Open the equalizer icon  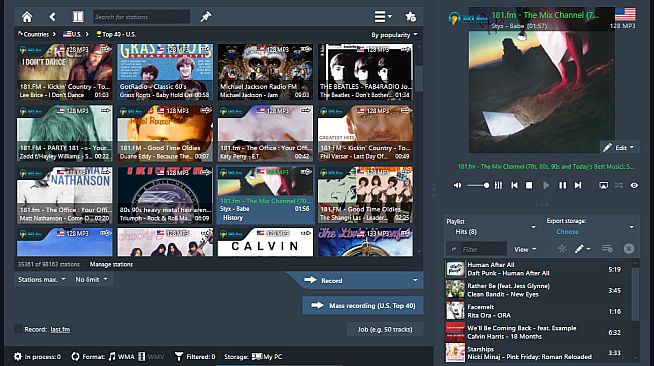[498, 185]
